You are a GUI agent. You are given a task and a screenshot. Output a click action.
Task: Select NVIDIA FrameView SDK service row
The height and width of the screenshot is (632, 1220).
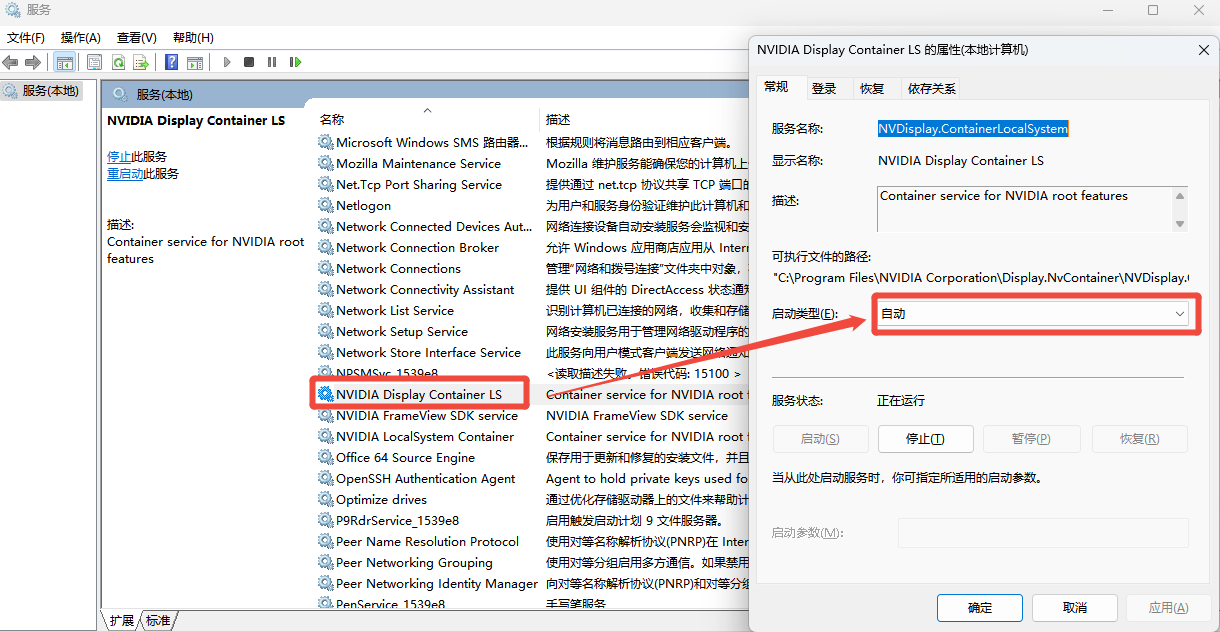pyautogui.click(x=427, y=415)
